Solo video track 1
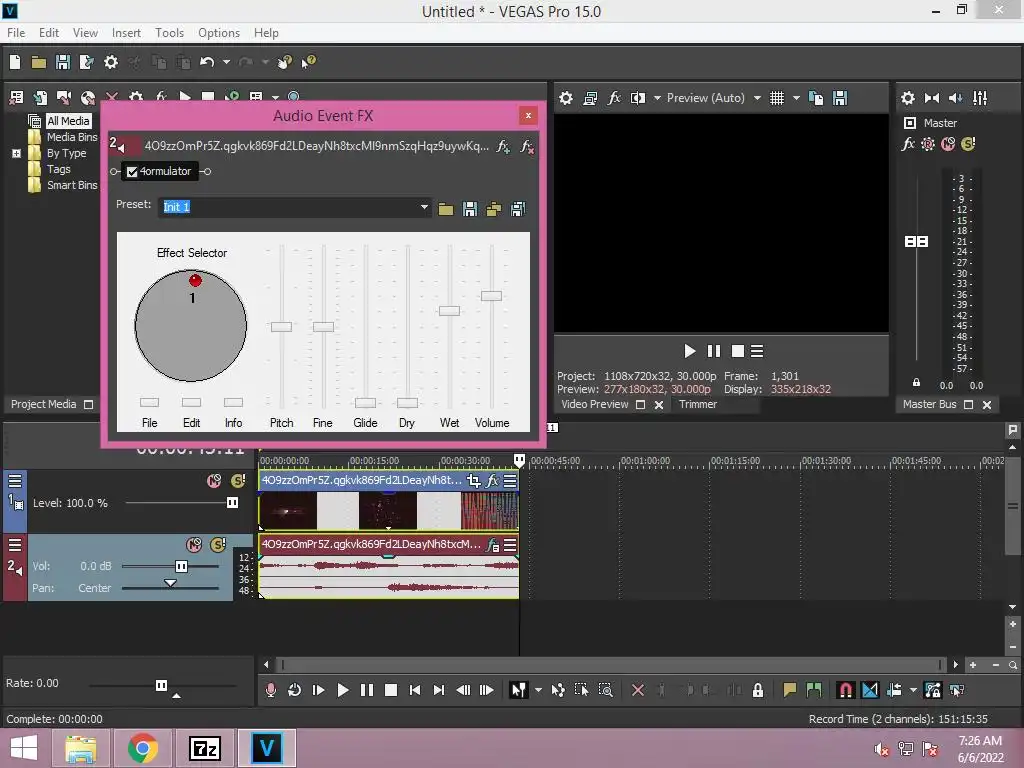 (238, 481)
